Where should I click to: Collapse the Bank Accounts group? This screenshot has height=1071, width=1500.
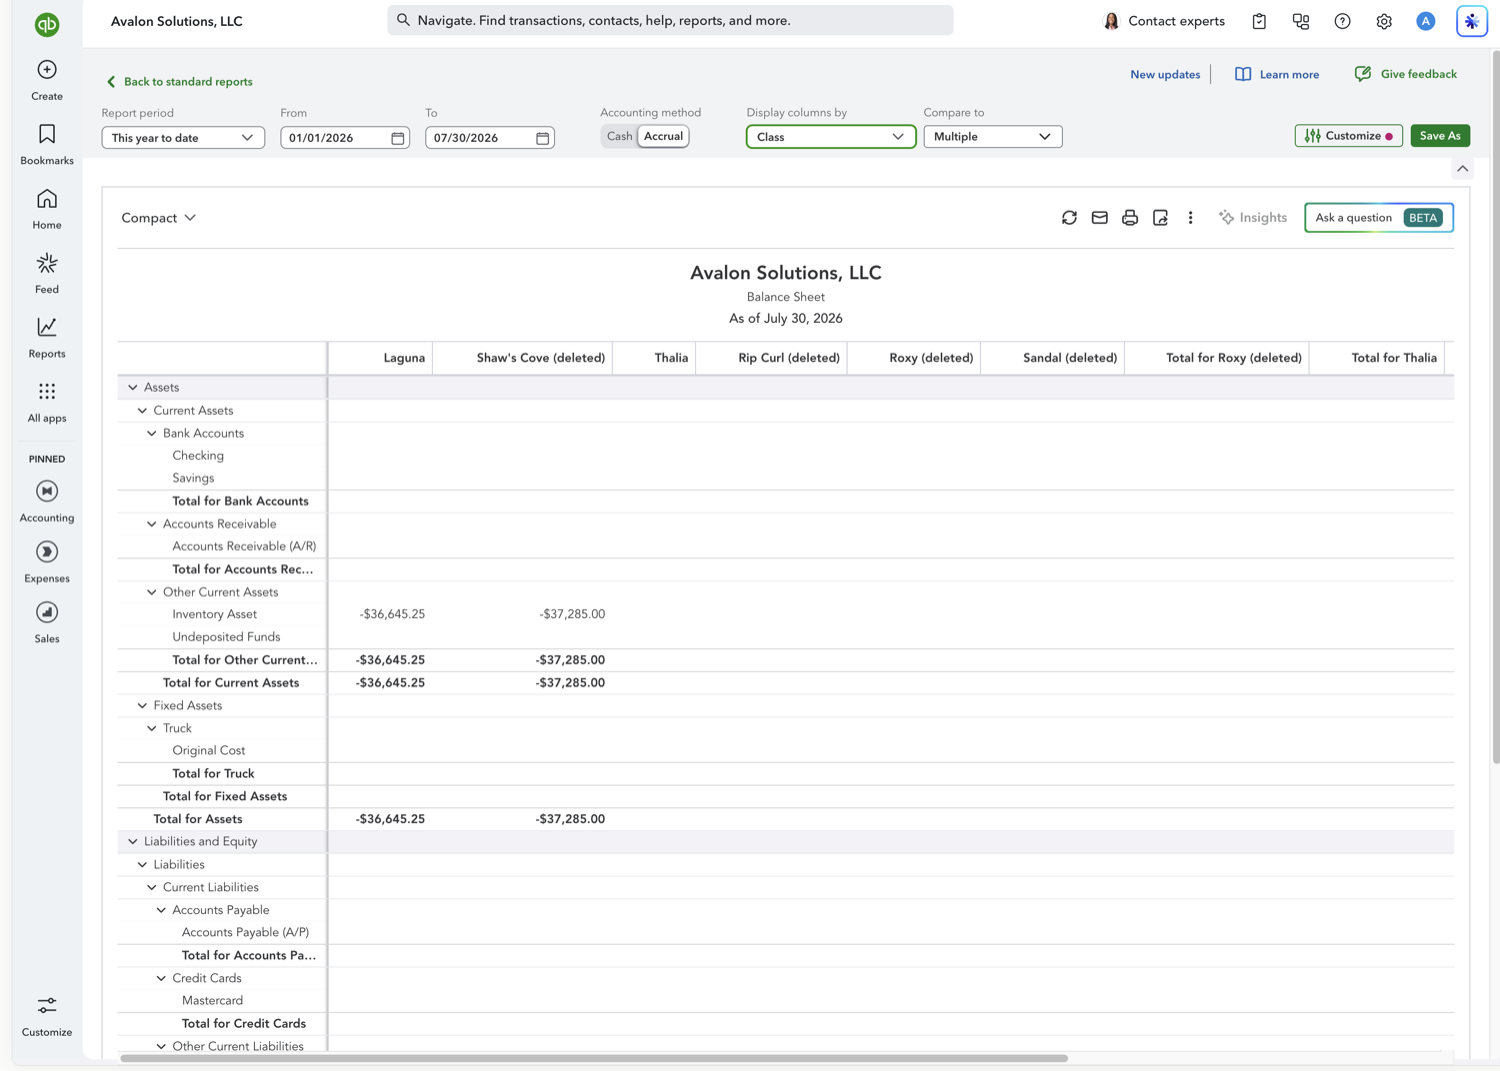[152, 433]
